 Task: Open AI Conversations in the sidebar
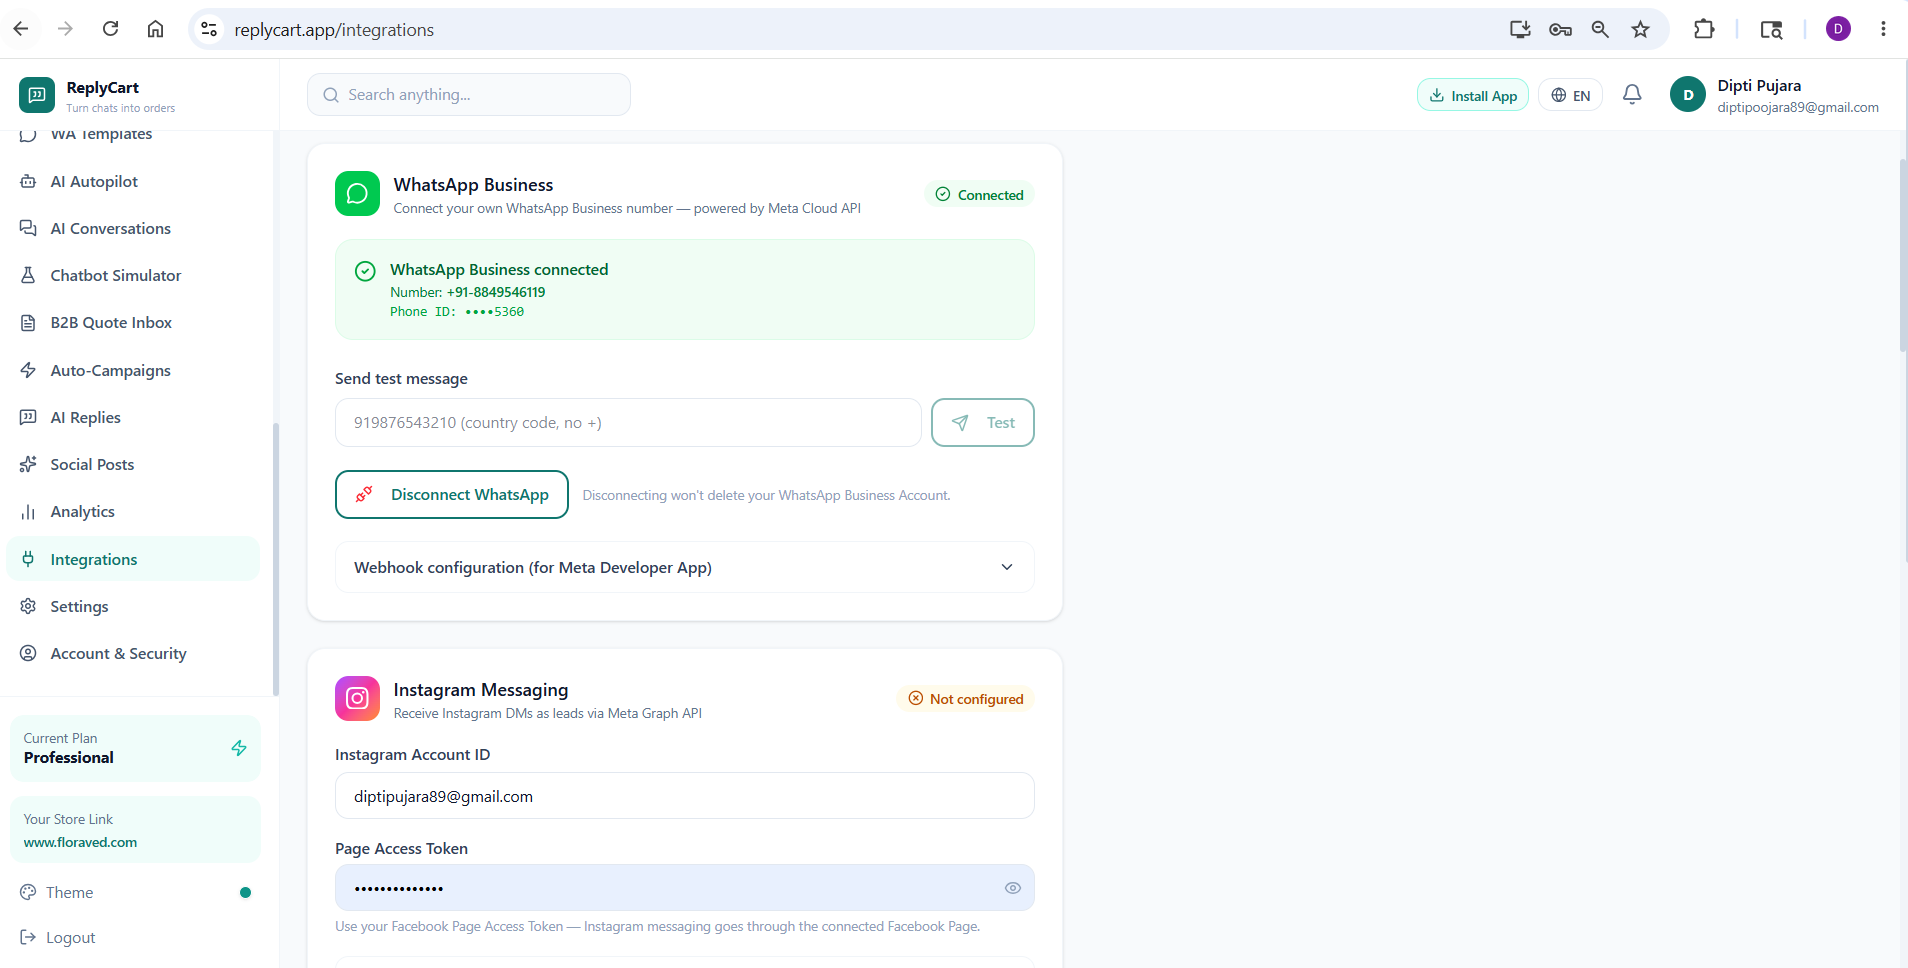[x=110, y=228]
